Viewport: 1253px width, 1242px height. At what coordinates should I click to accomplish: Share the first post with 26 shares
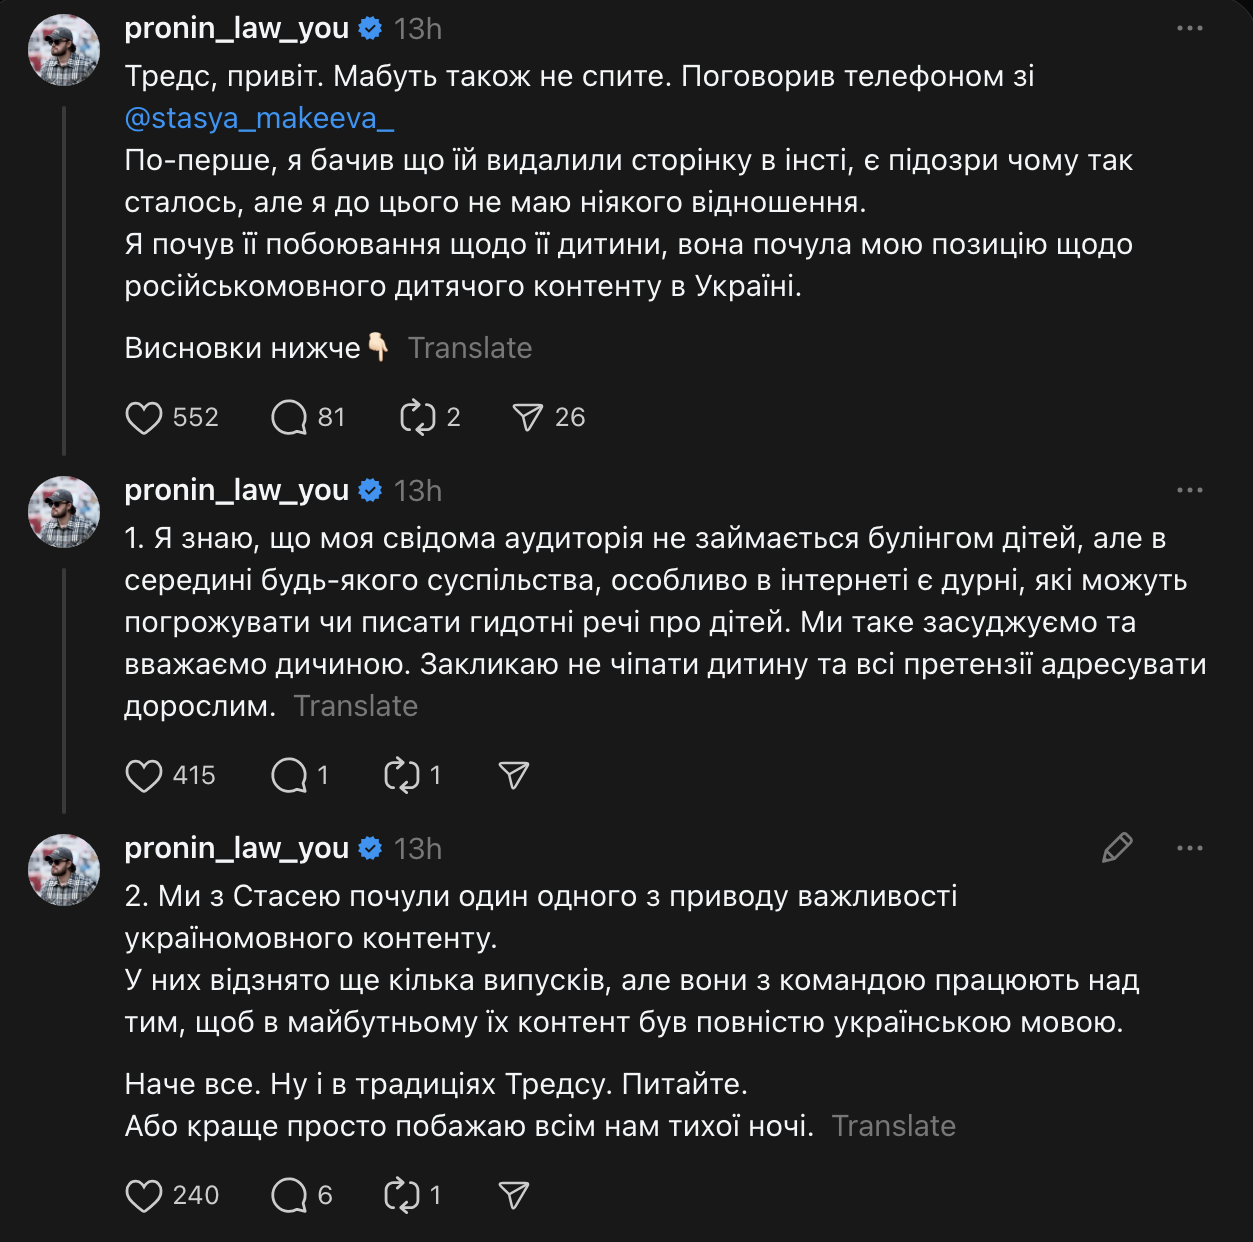click(527, 417)
